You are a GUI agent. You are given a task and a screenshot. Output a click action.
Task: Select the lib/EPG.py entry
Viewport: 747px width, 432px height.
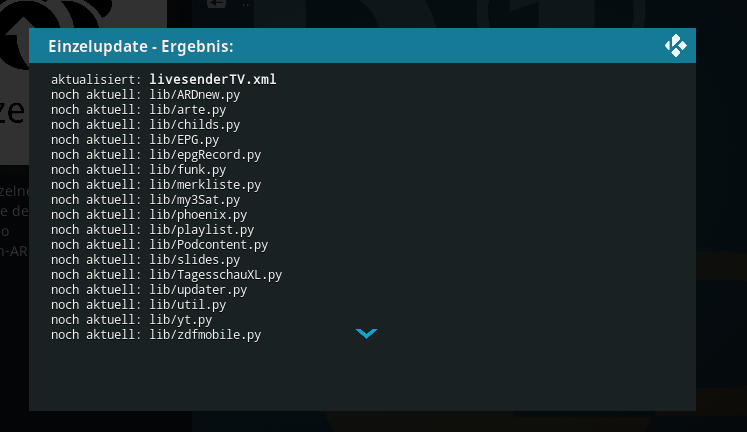[135, 140]
